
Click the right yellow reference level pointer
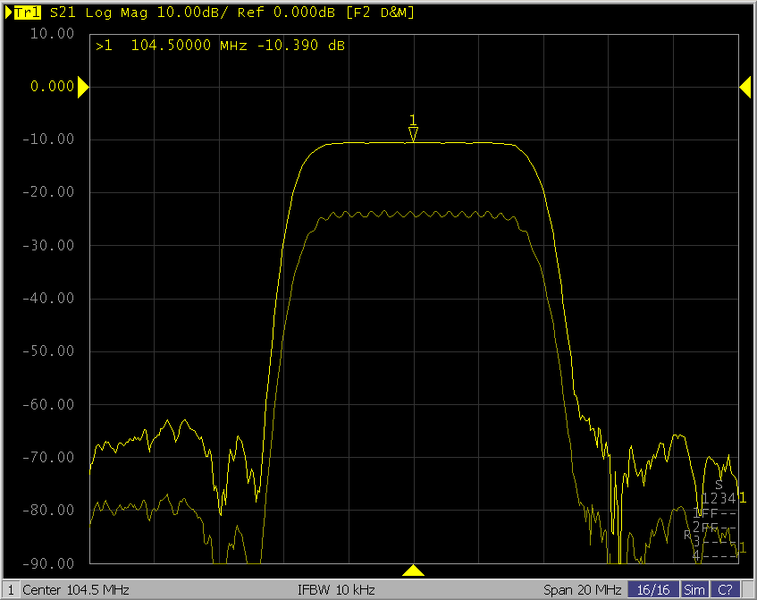tap(745, 88)
